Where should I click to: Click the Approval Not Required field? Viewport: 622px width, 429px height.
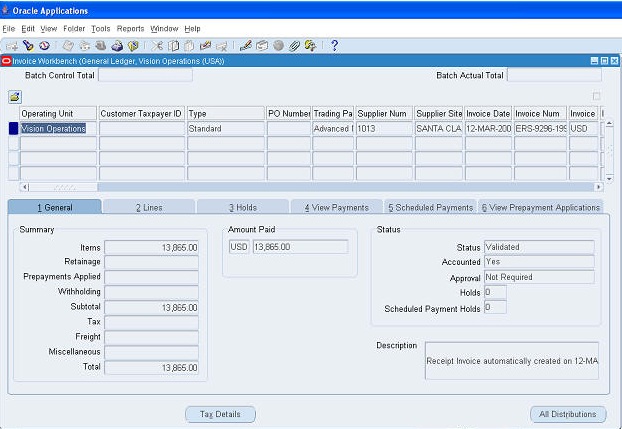pyautogui.click(x=539, y=277)
